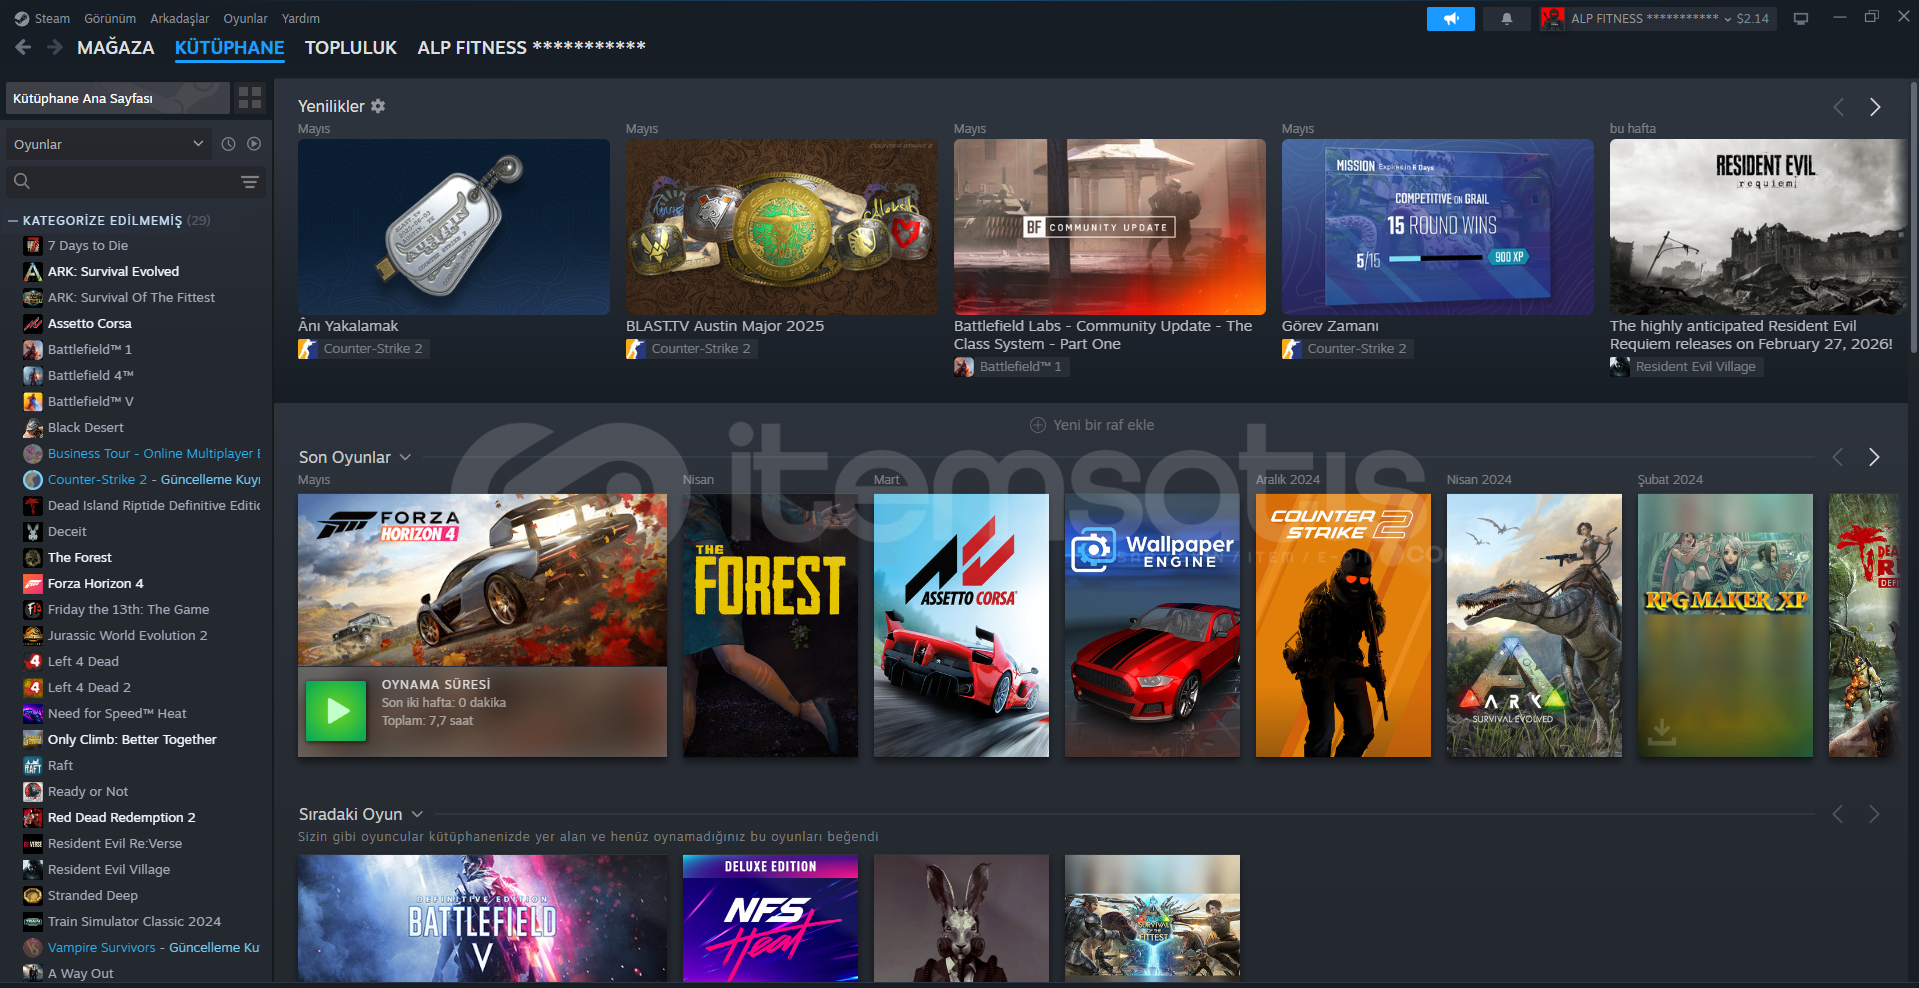
Task: Go to next Sıradaki Oyun page arrow
Action: pos(1874,814)
